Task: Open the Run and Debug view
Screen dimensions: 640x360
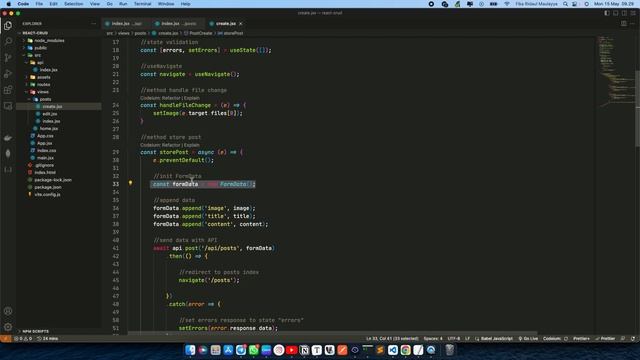Action: pos(8,74)
